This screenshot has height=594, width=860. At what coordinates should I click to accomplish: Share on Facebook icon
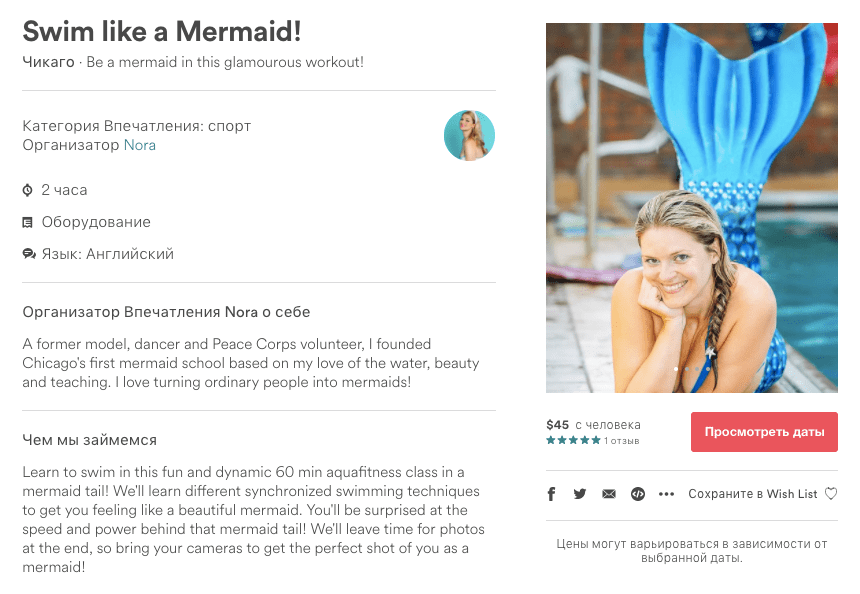tap(551, 494)
